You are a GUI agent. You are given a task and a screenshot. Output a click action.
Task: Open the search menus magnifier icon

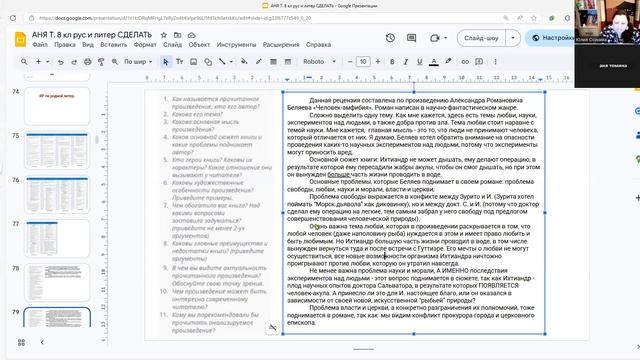[24, 62]
